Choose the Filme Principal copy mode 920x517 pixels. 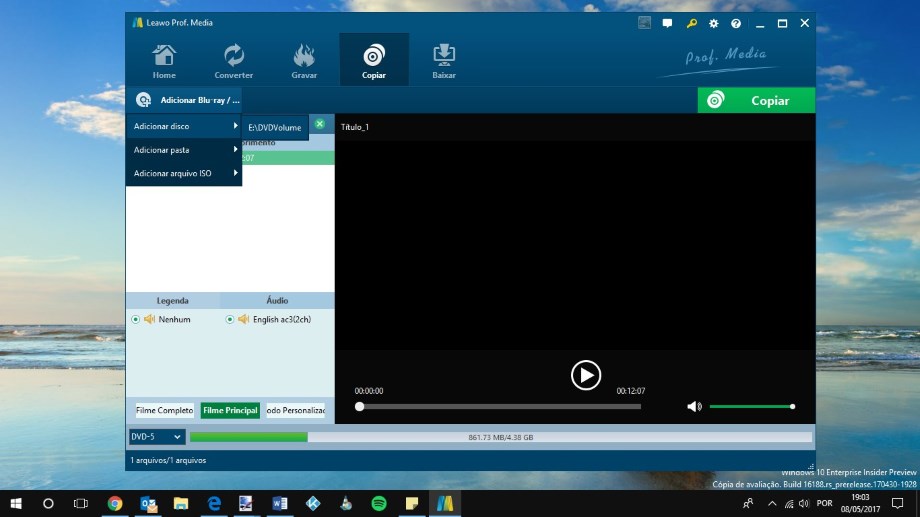[230, 410]
